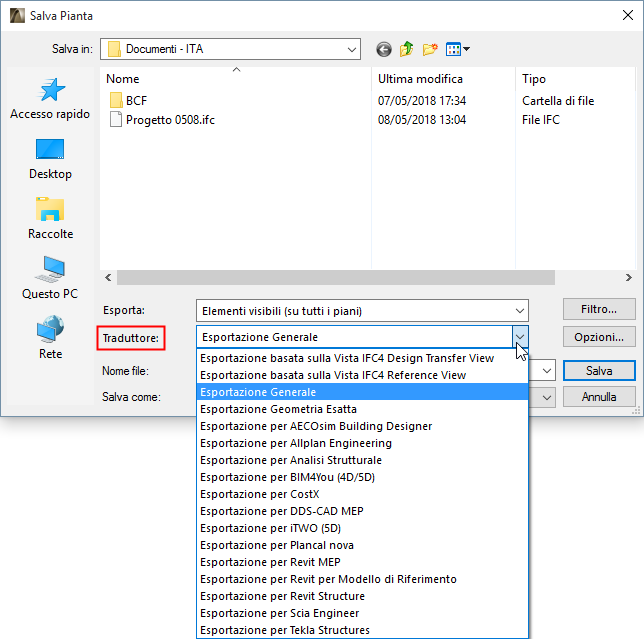Screen dimensions: 644x639
Task: Open the view menu icon
Action: [458, 49]
